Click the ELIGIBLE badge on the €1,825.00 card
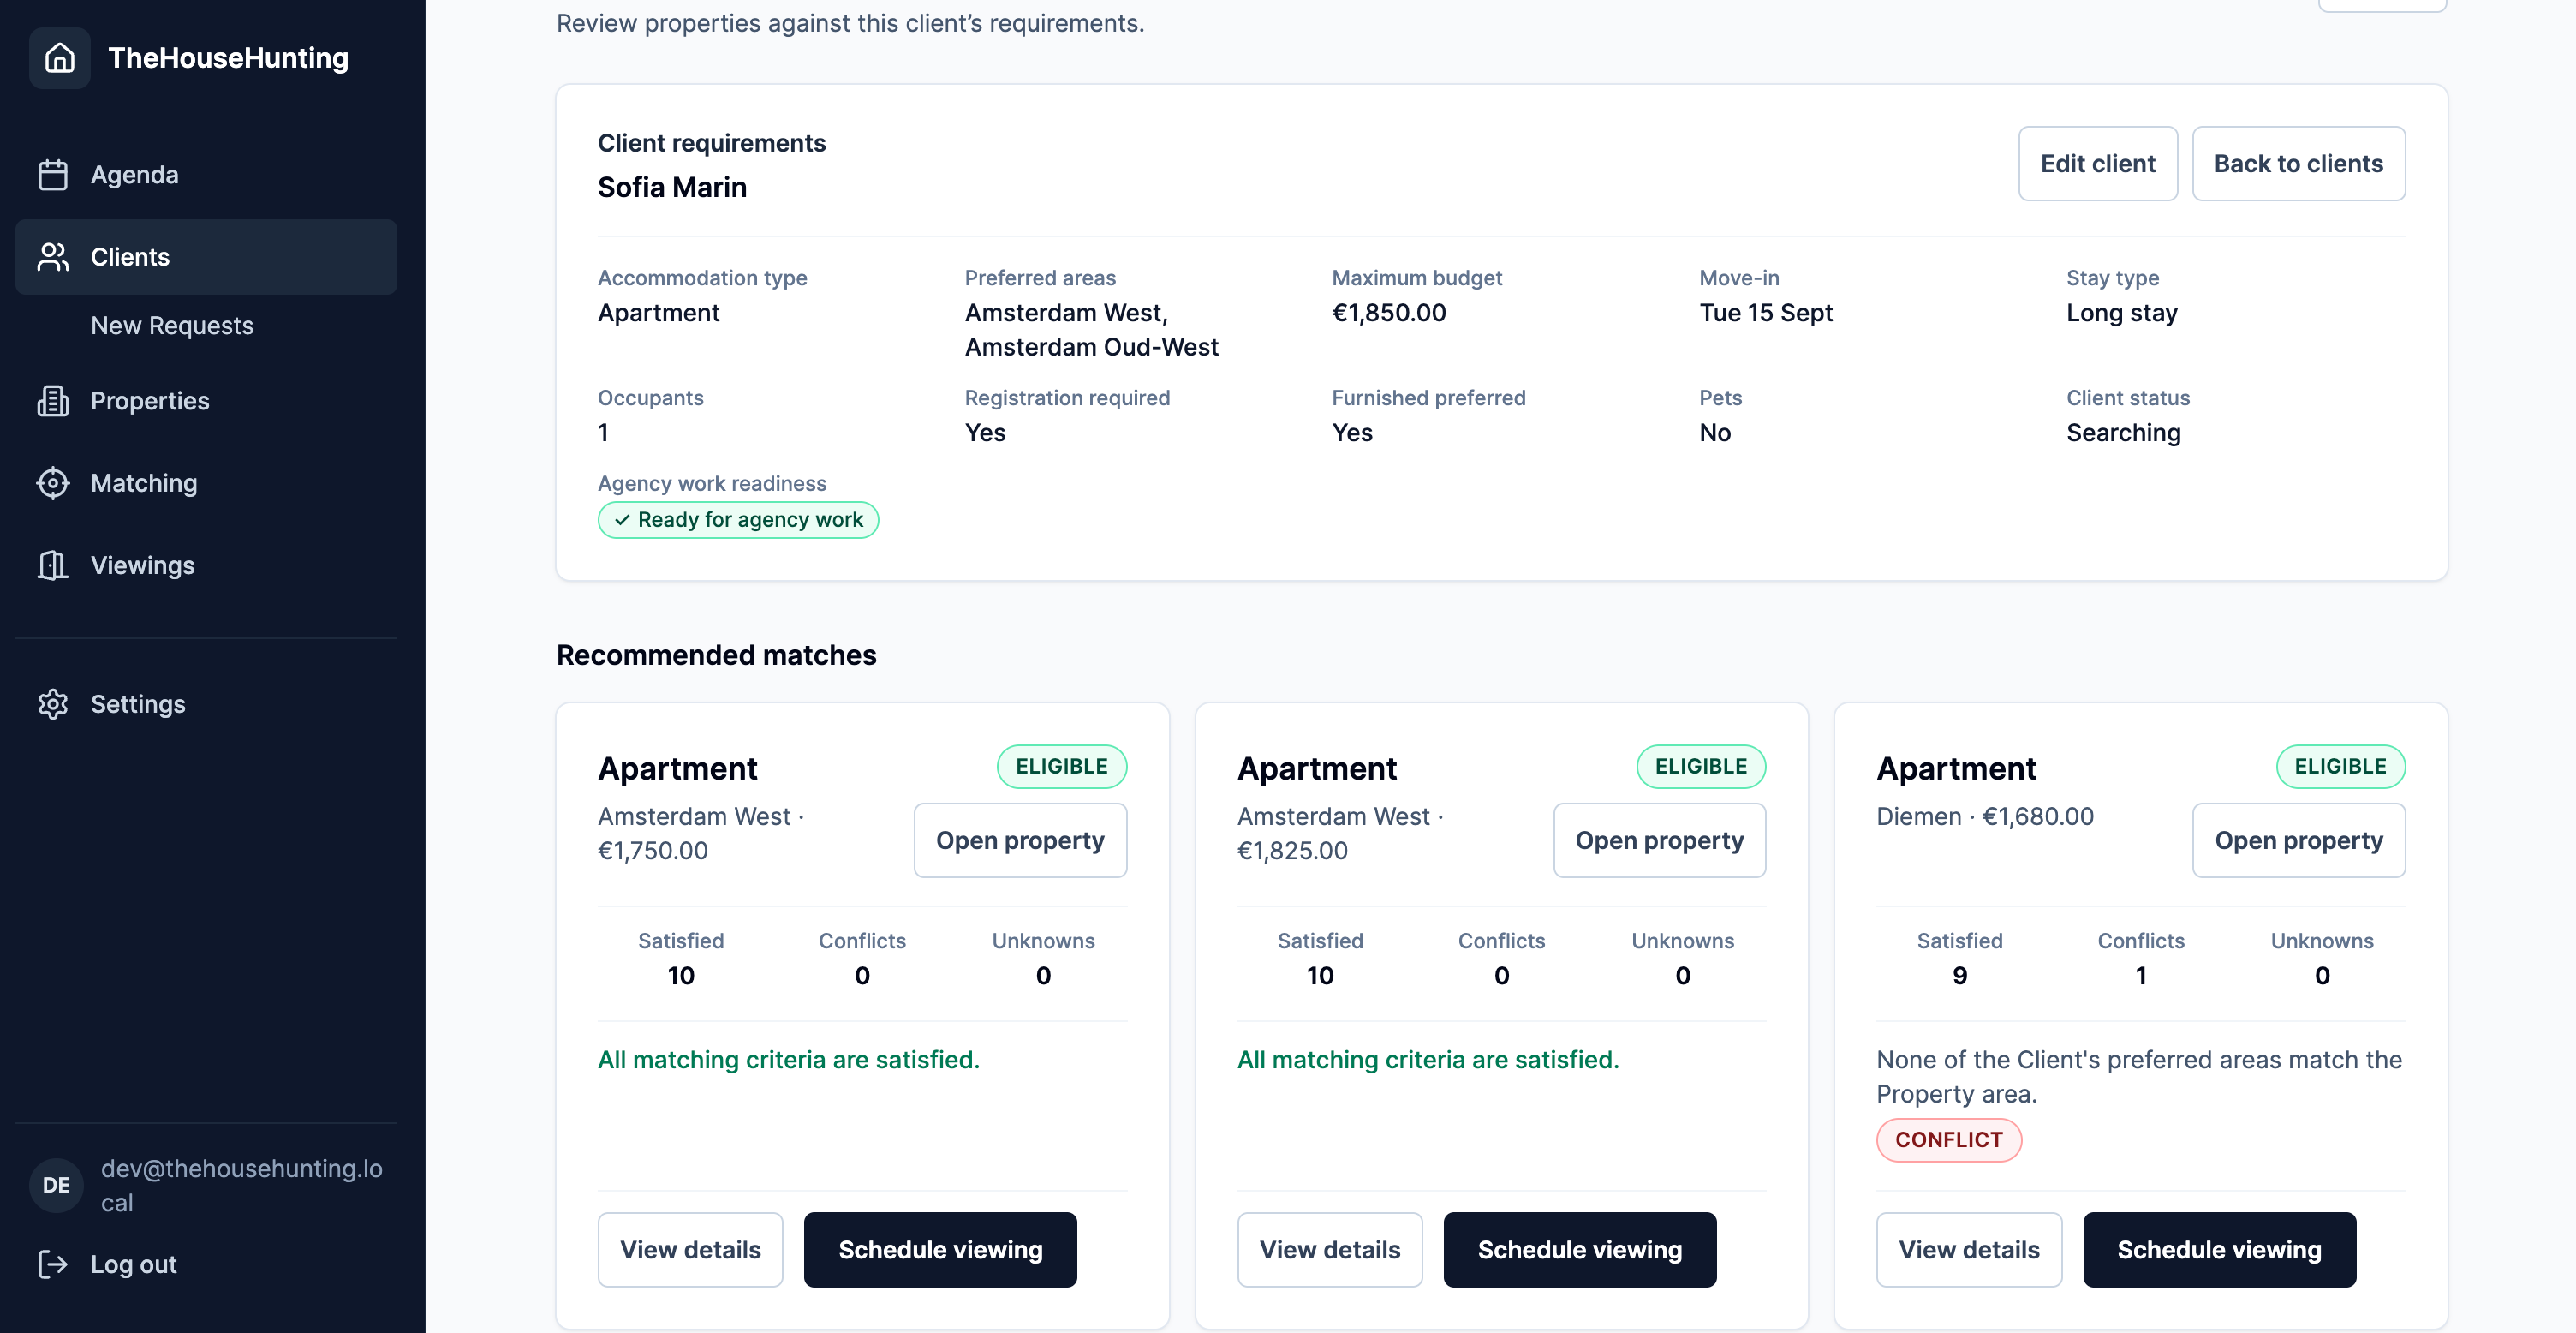This screenshot has width=2576, height=1333. [x=1700, y=766]
